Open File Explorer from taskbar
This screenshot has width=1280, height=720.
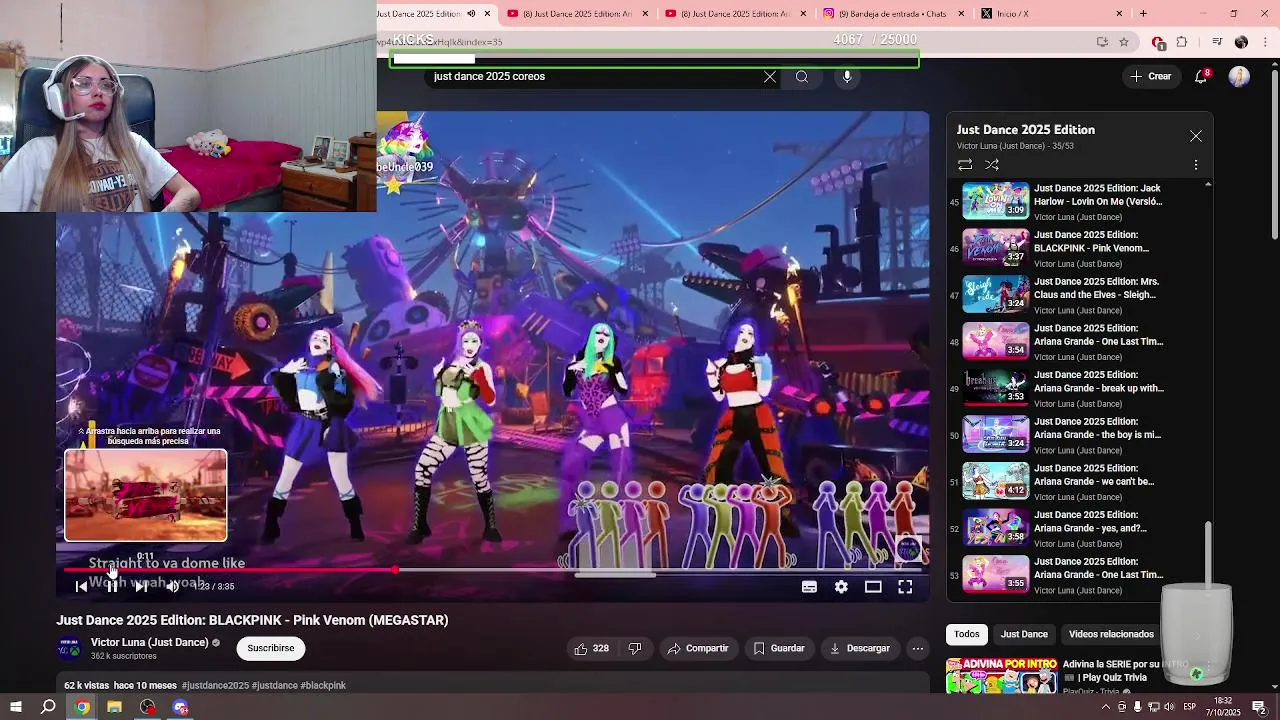tap(114, 707)
